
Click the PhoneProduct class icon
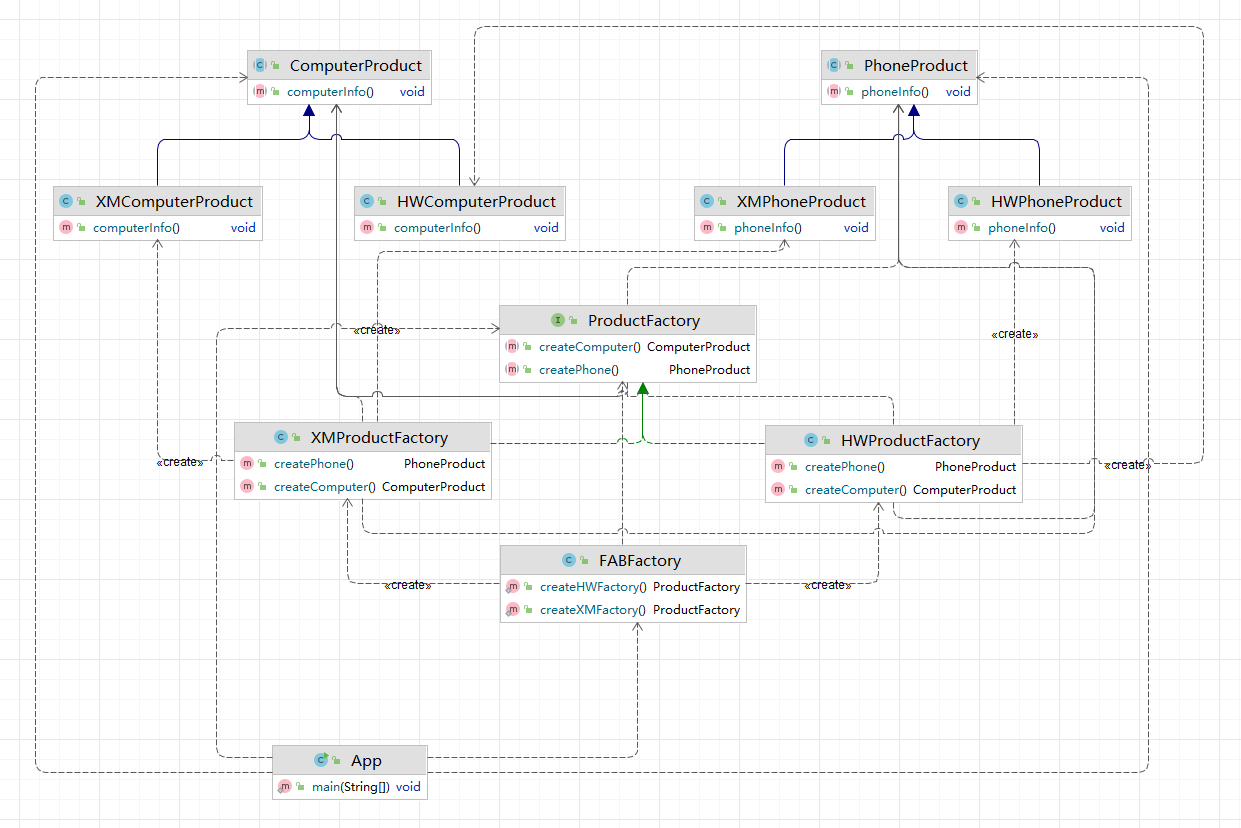(x=834, y=65)
